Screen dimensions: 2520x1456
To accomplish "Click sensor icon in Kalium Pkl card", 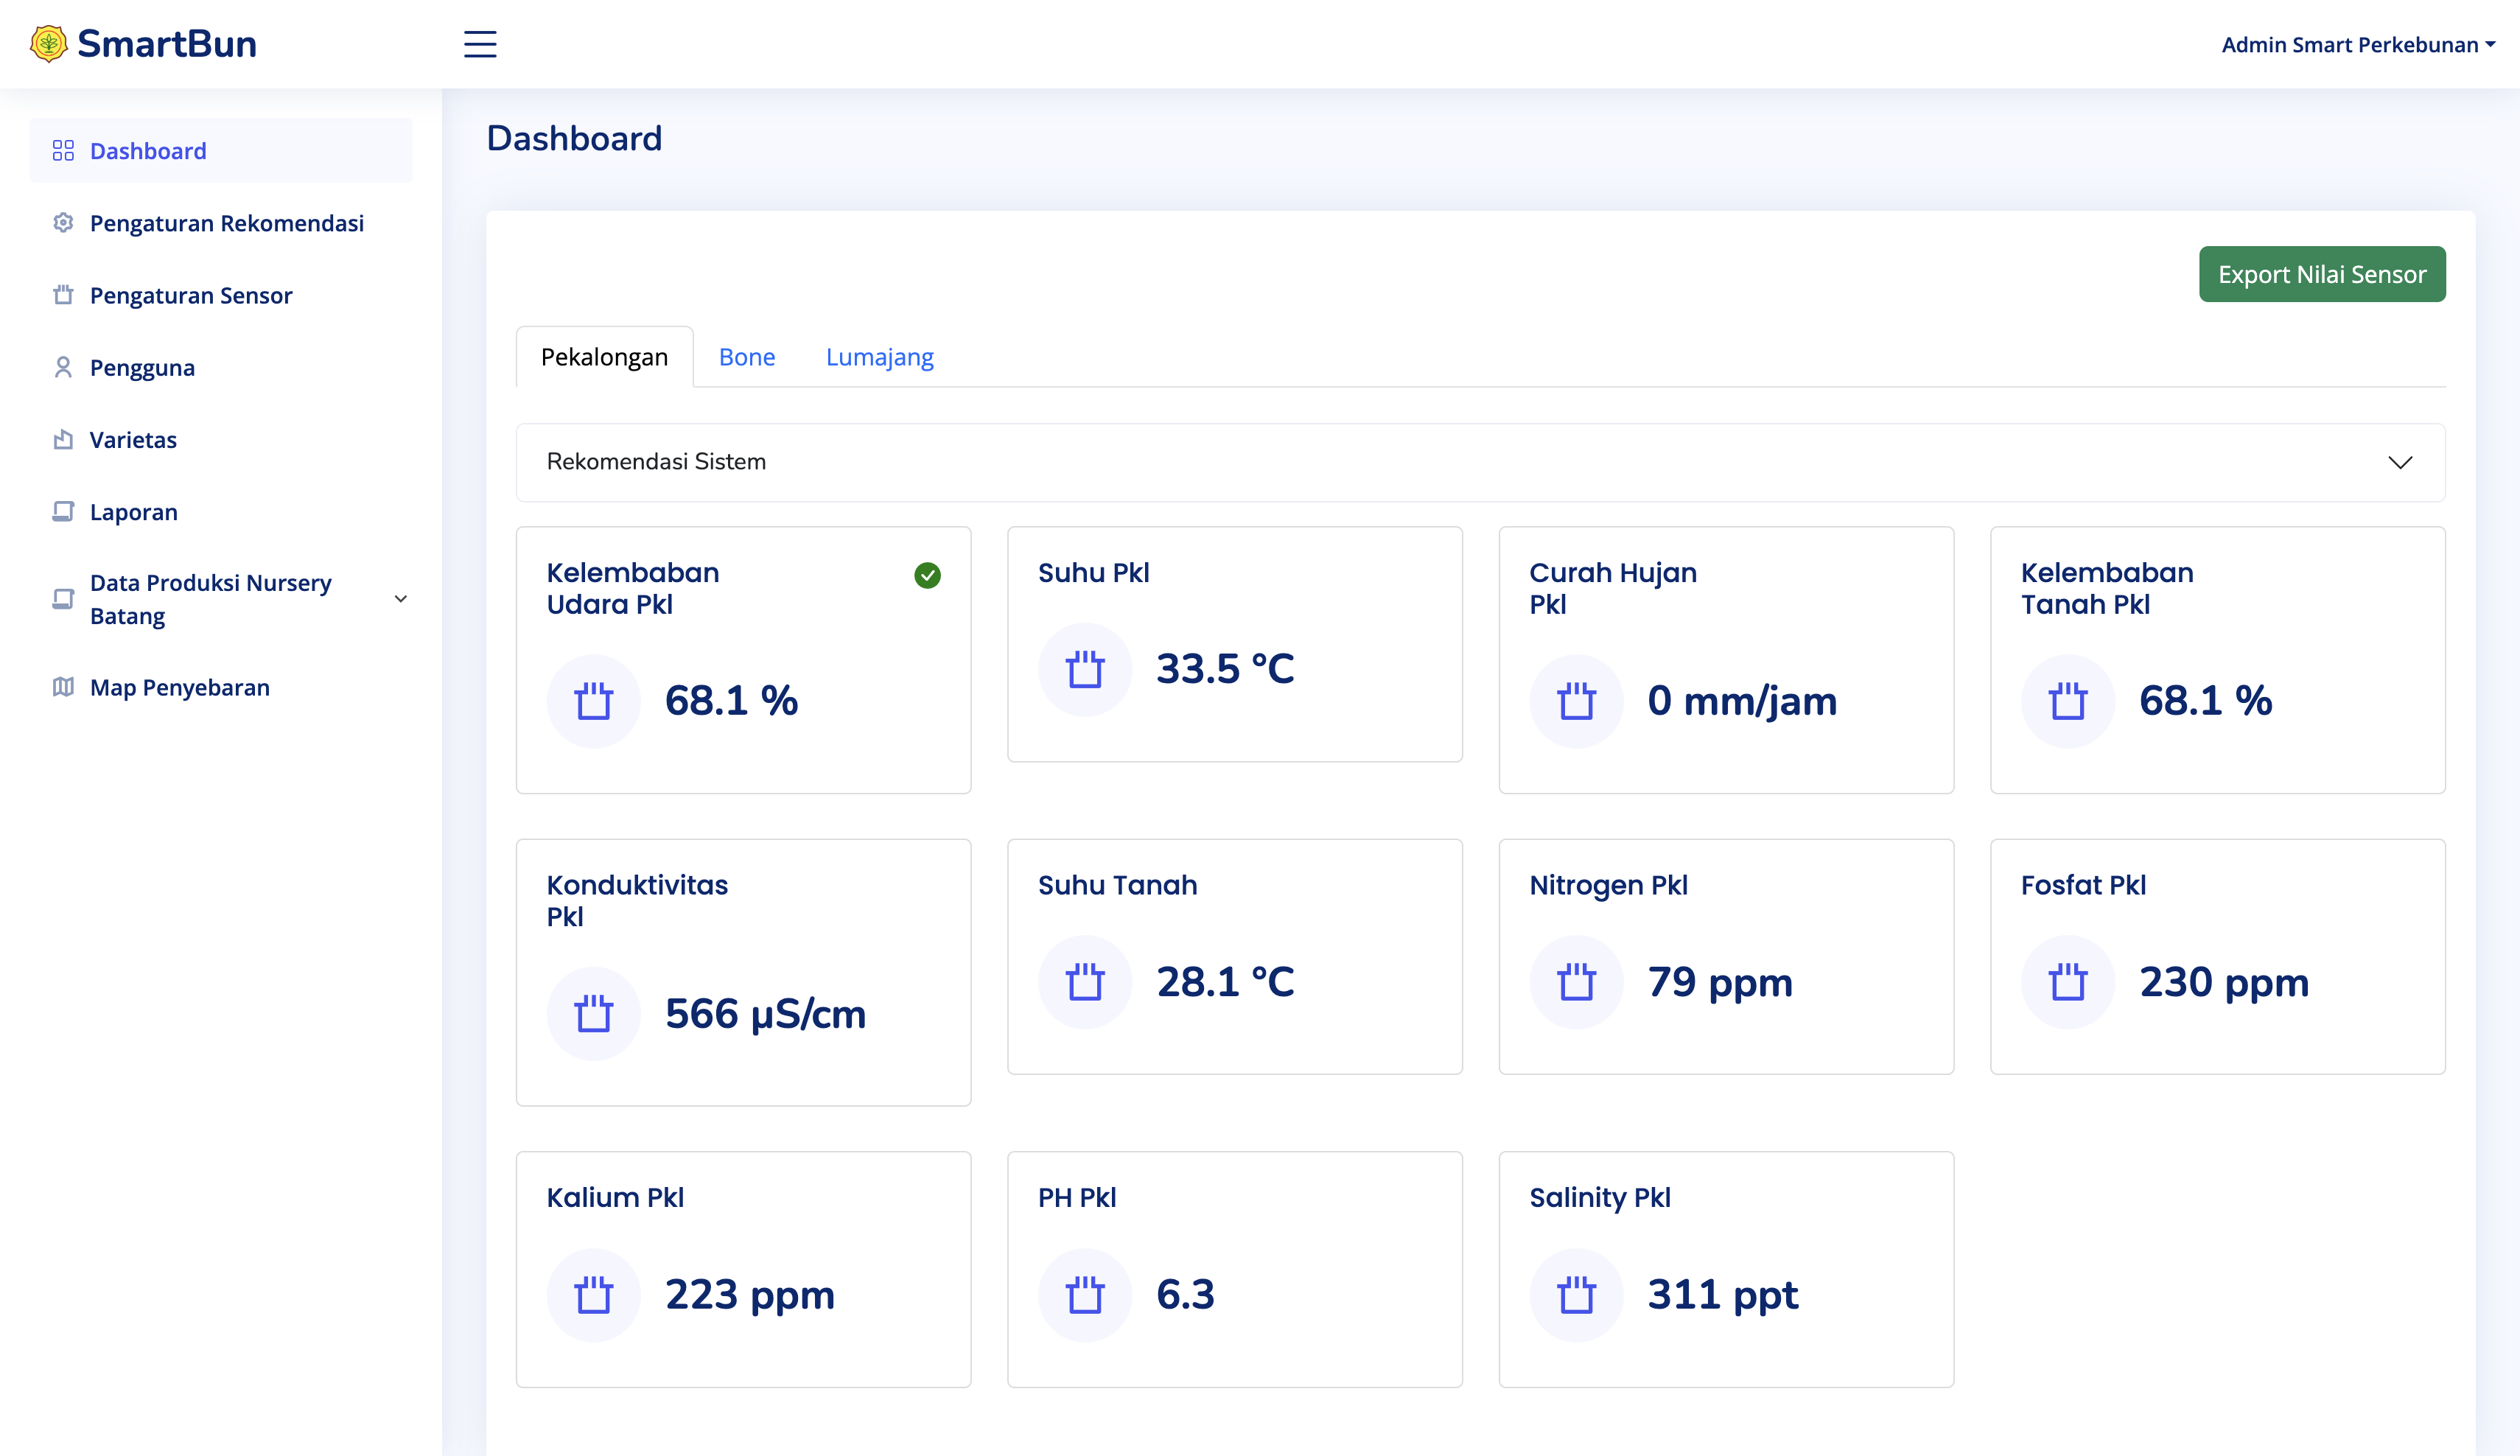I will [x=593, y=1295].
